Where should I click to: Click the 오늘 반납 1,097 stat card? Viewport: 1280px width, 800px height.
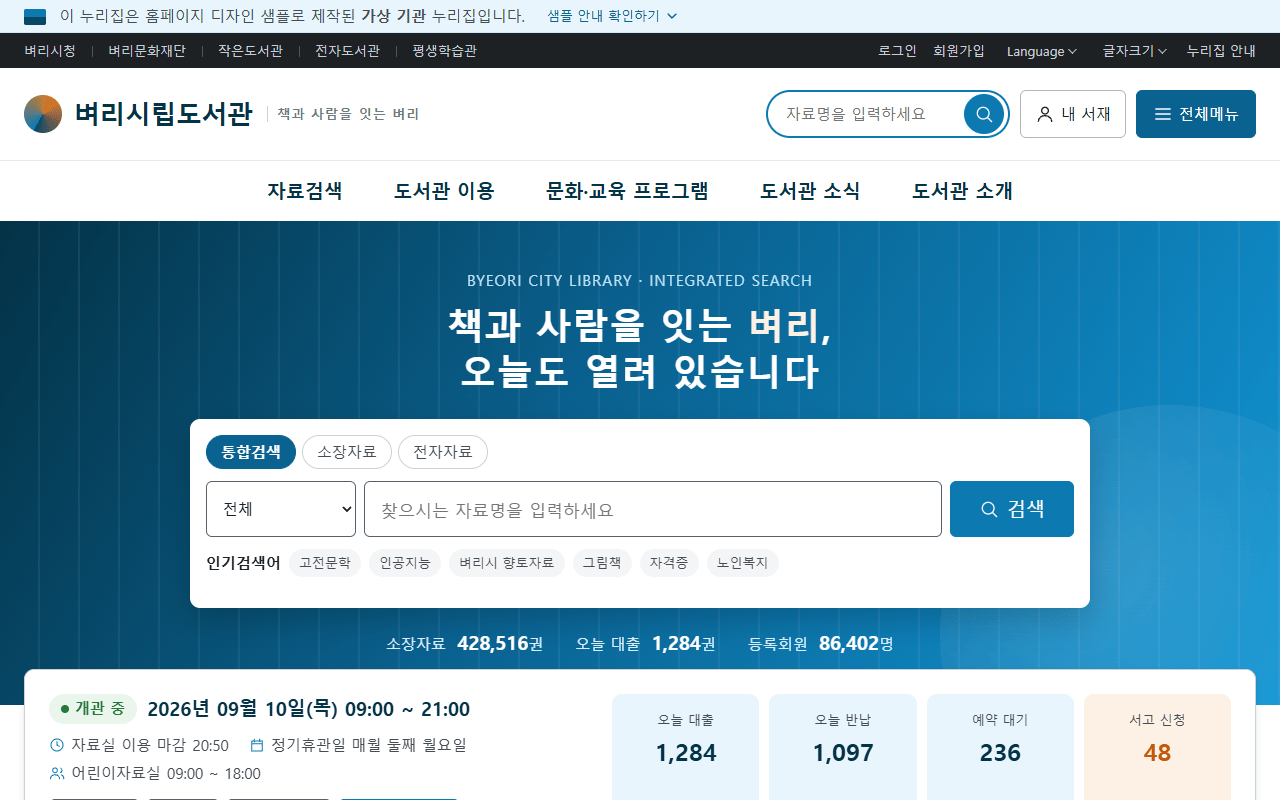pyautogui.click(x=843, y=747)
